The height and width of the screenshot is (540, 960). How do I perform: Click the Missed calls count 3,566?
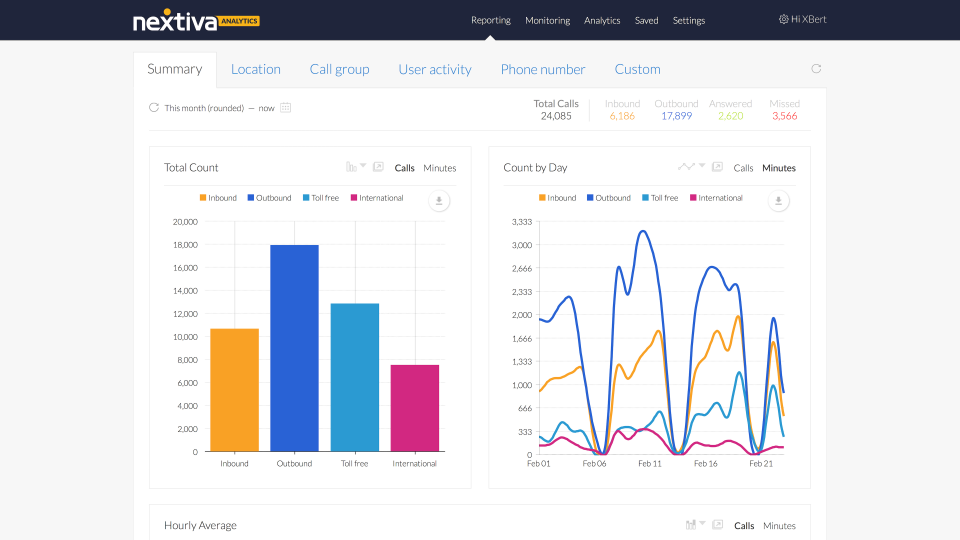coord(784,116)
